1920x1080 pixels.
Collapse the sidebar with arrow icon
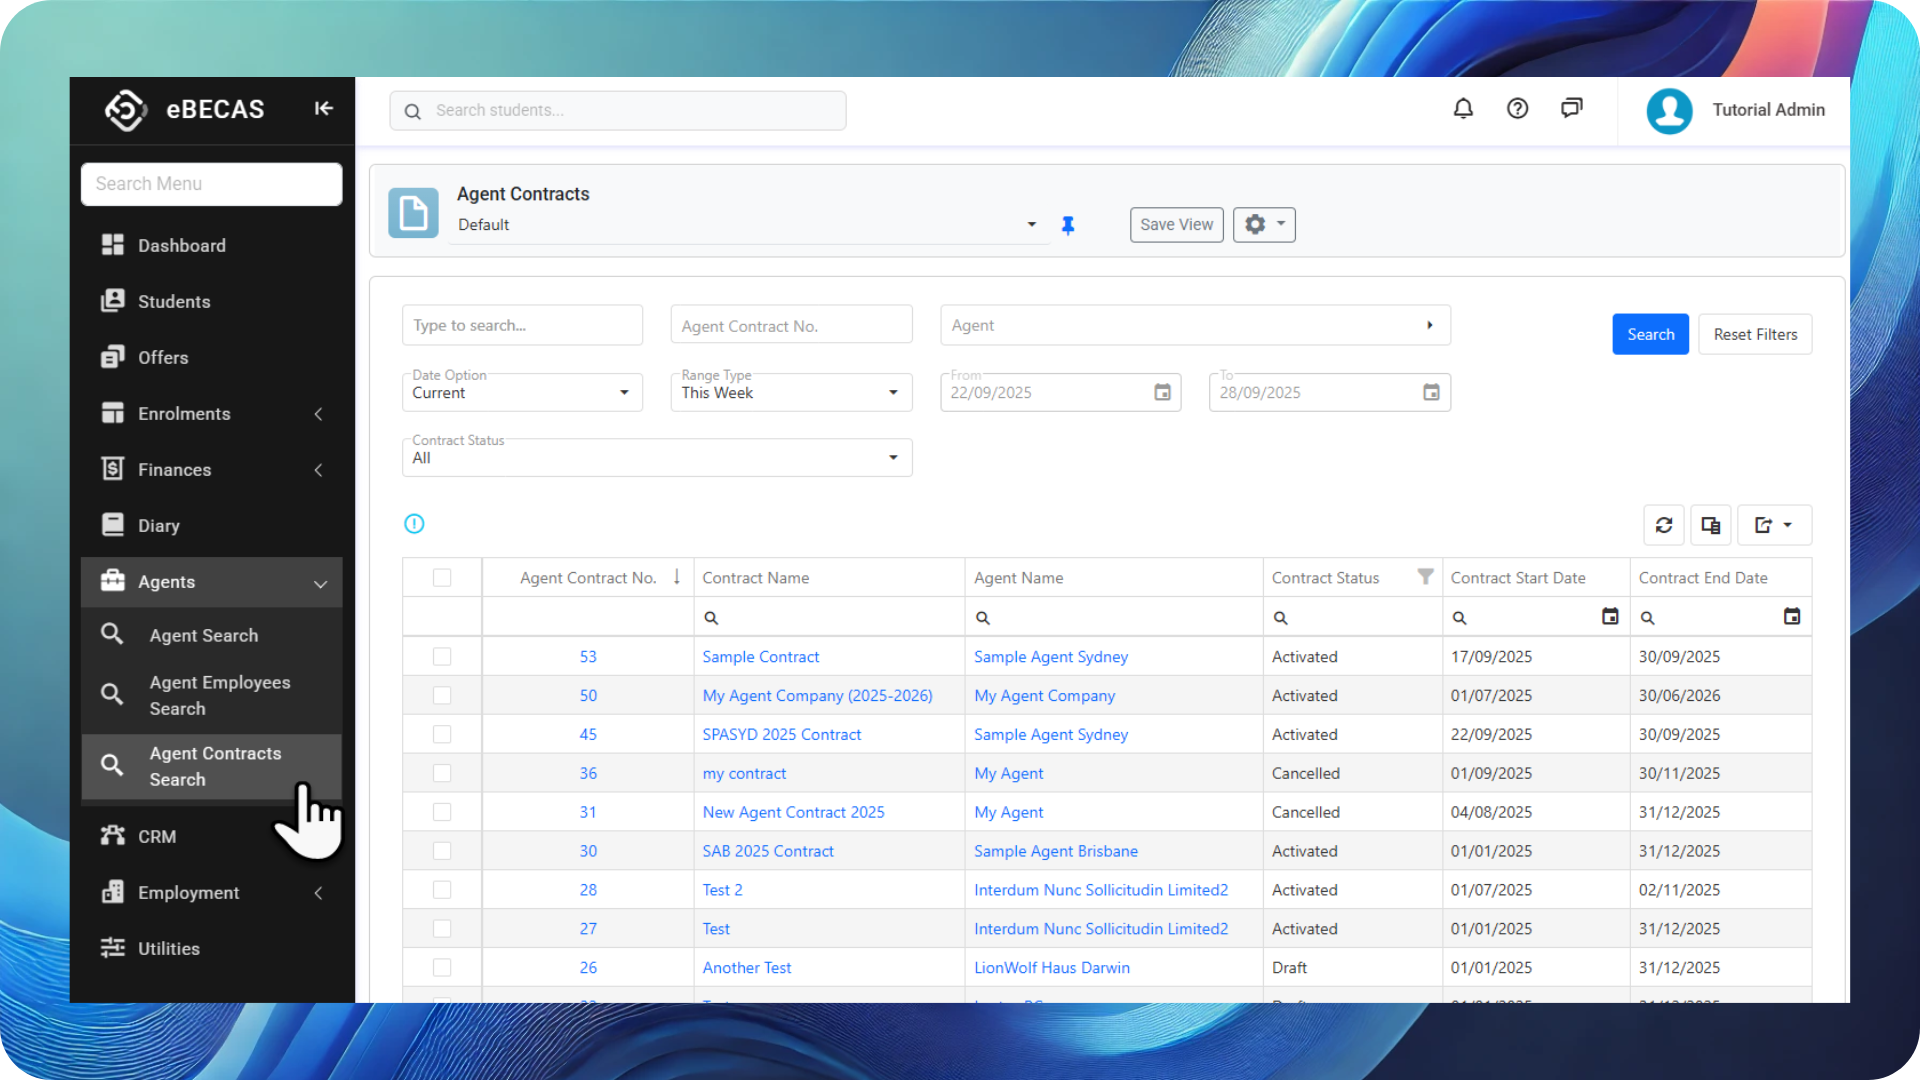[x=323, y=109]
